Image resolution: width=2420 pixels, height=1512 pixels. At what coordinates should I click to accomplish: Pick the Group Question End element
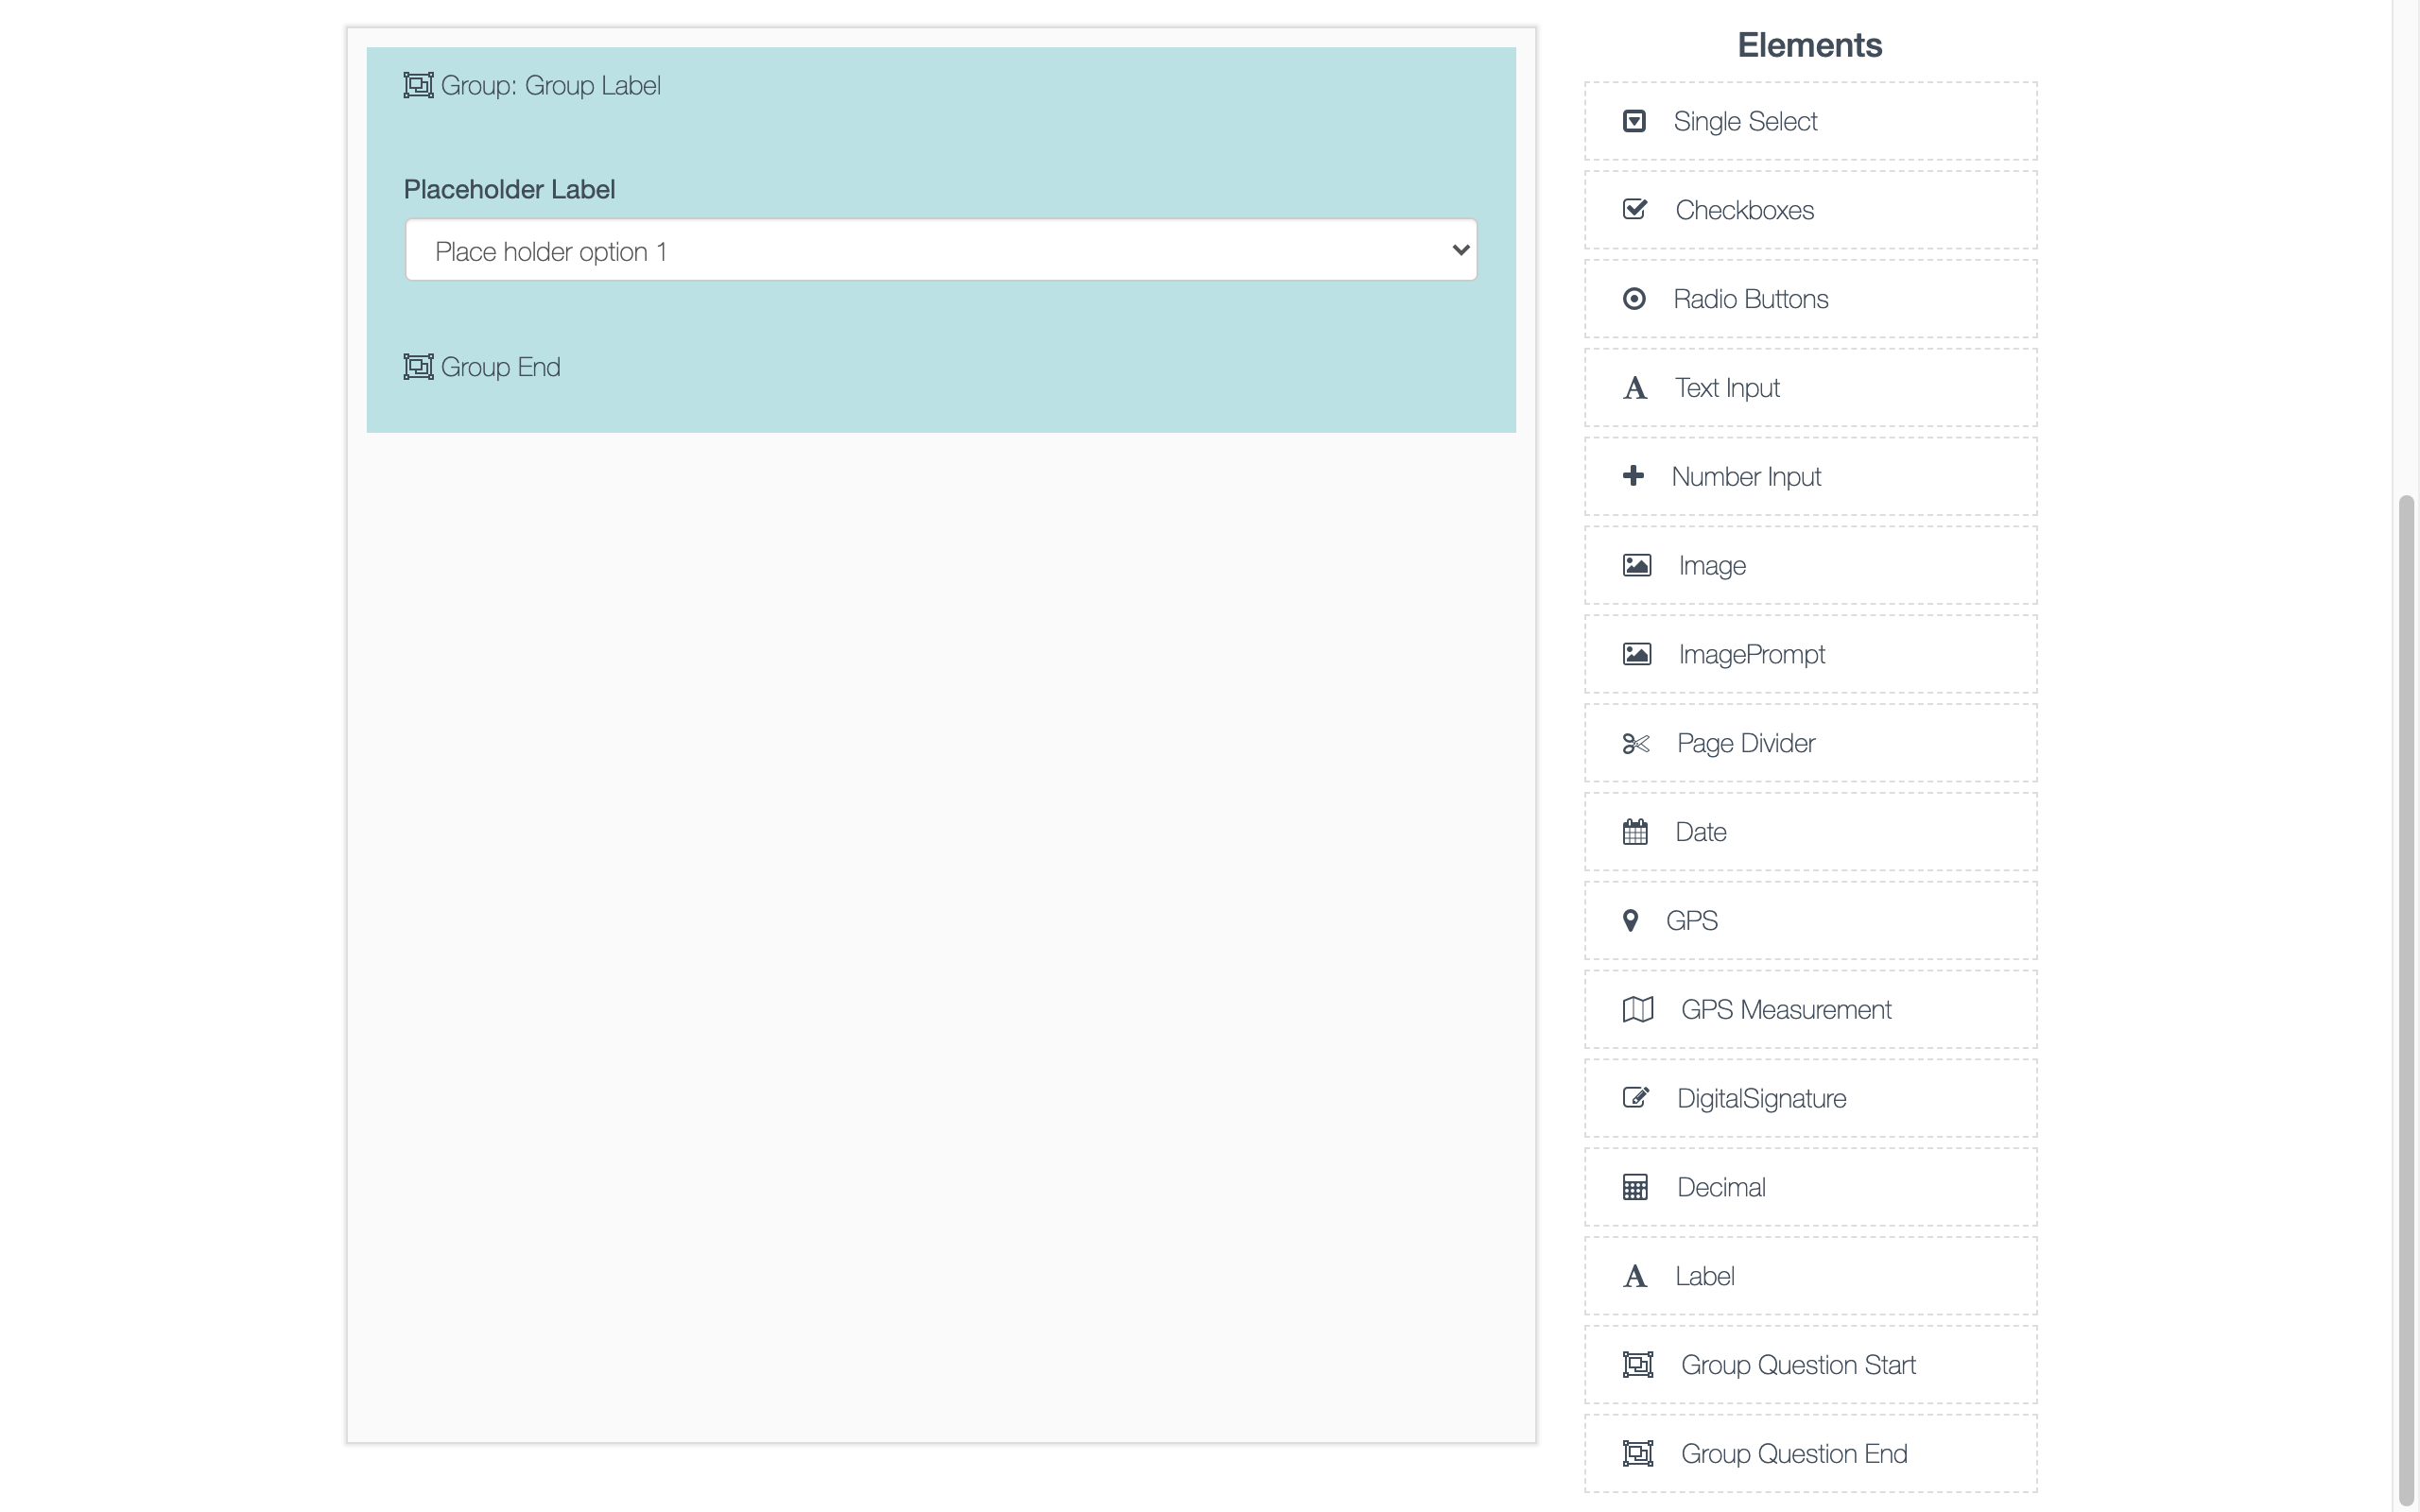1810,1454
